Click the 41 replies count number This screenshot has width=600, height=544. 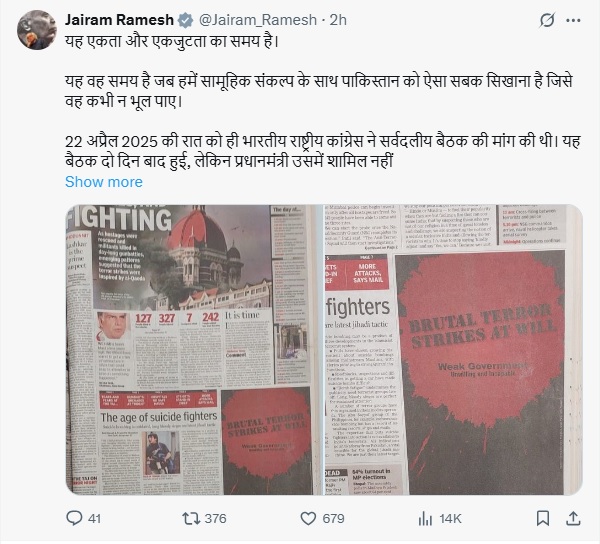point(95,519)
